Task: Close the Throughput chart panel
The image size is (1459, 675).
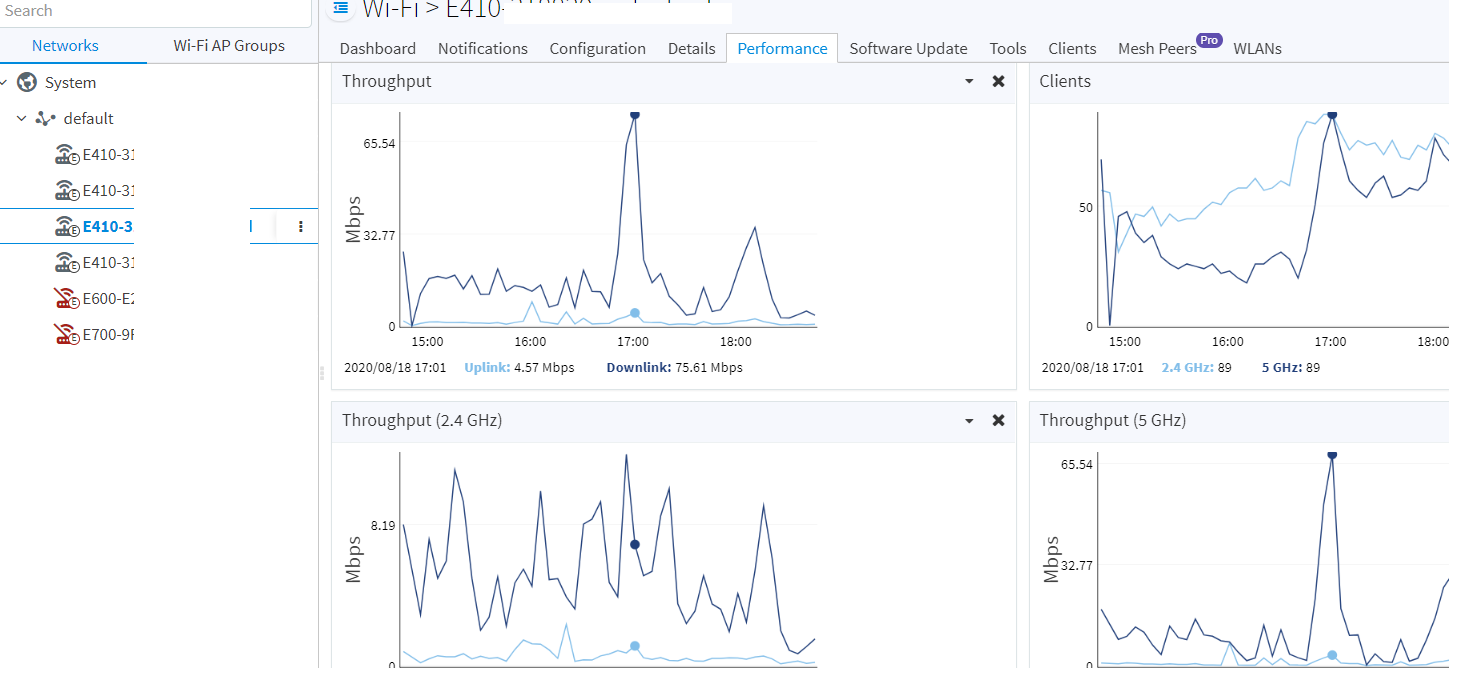Action: (998, 82)
